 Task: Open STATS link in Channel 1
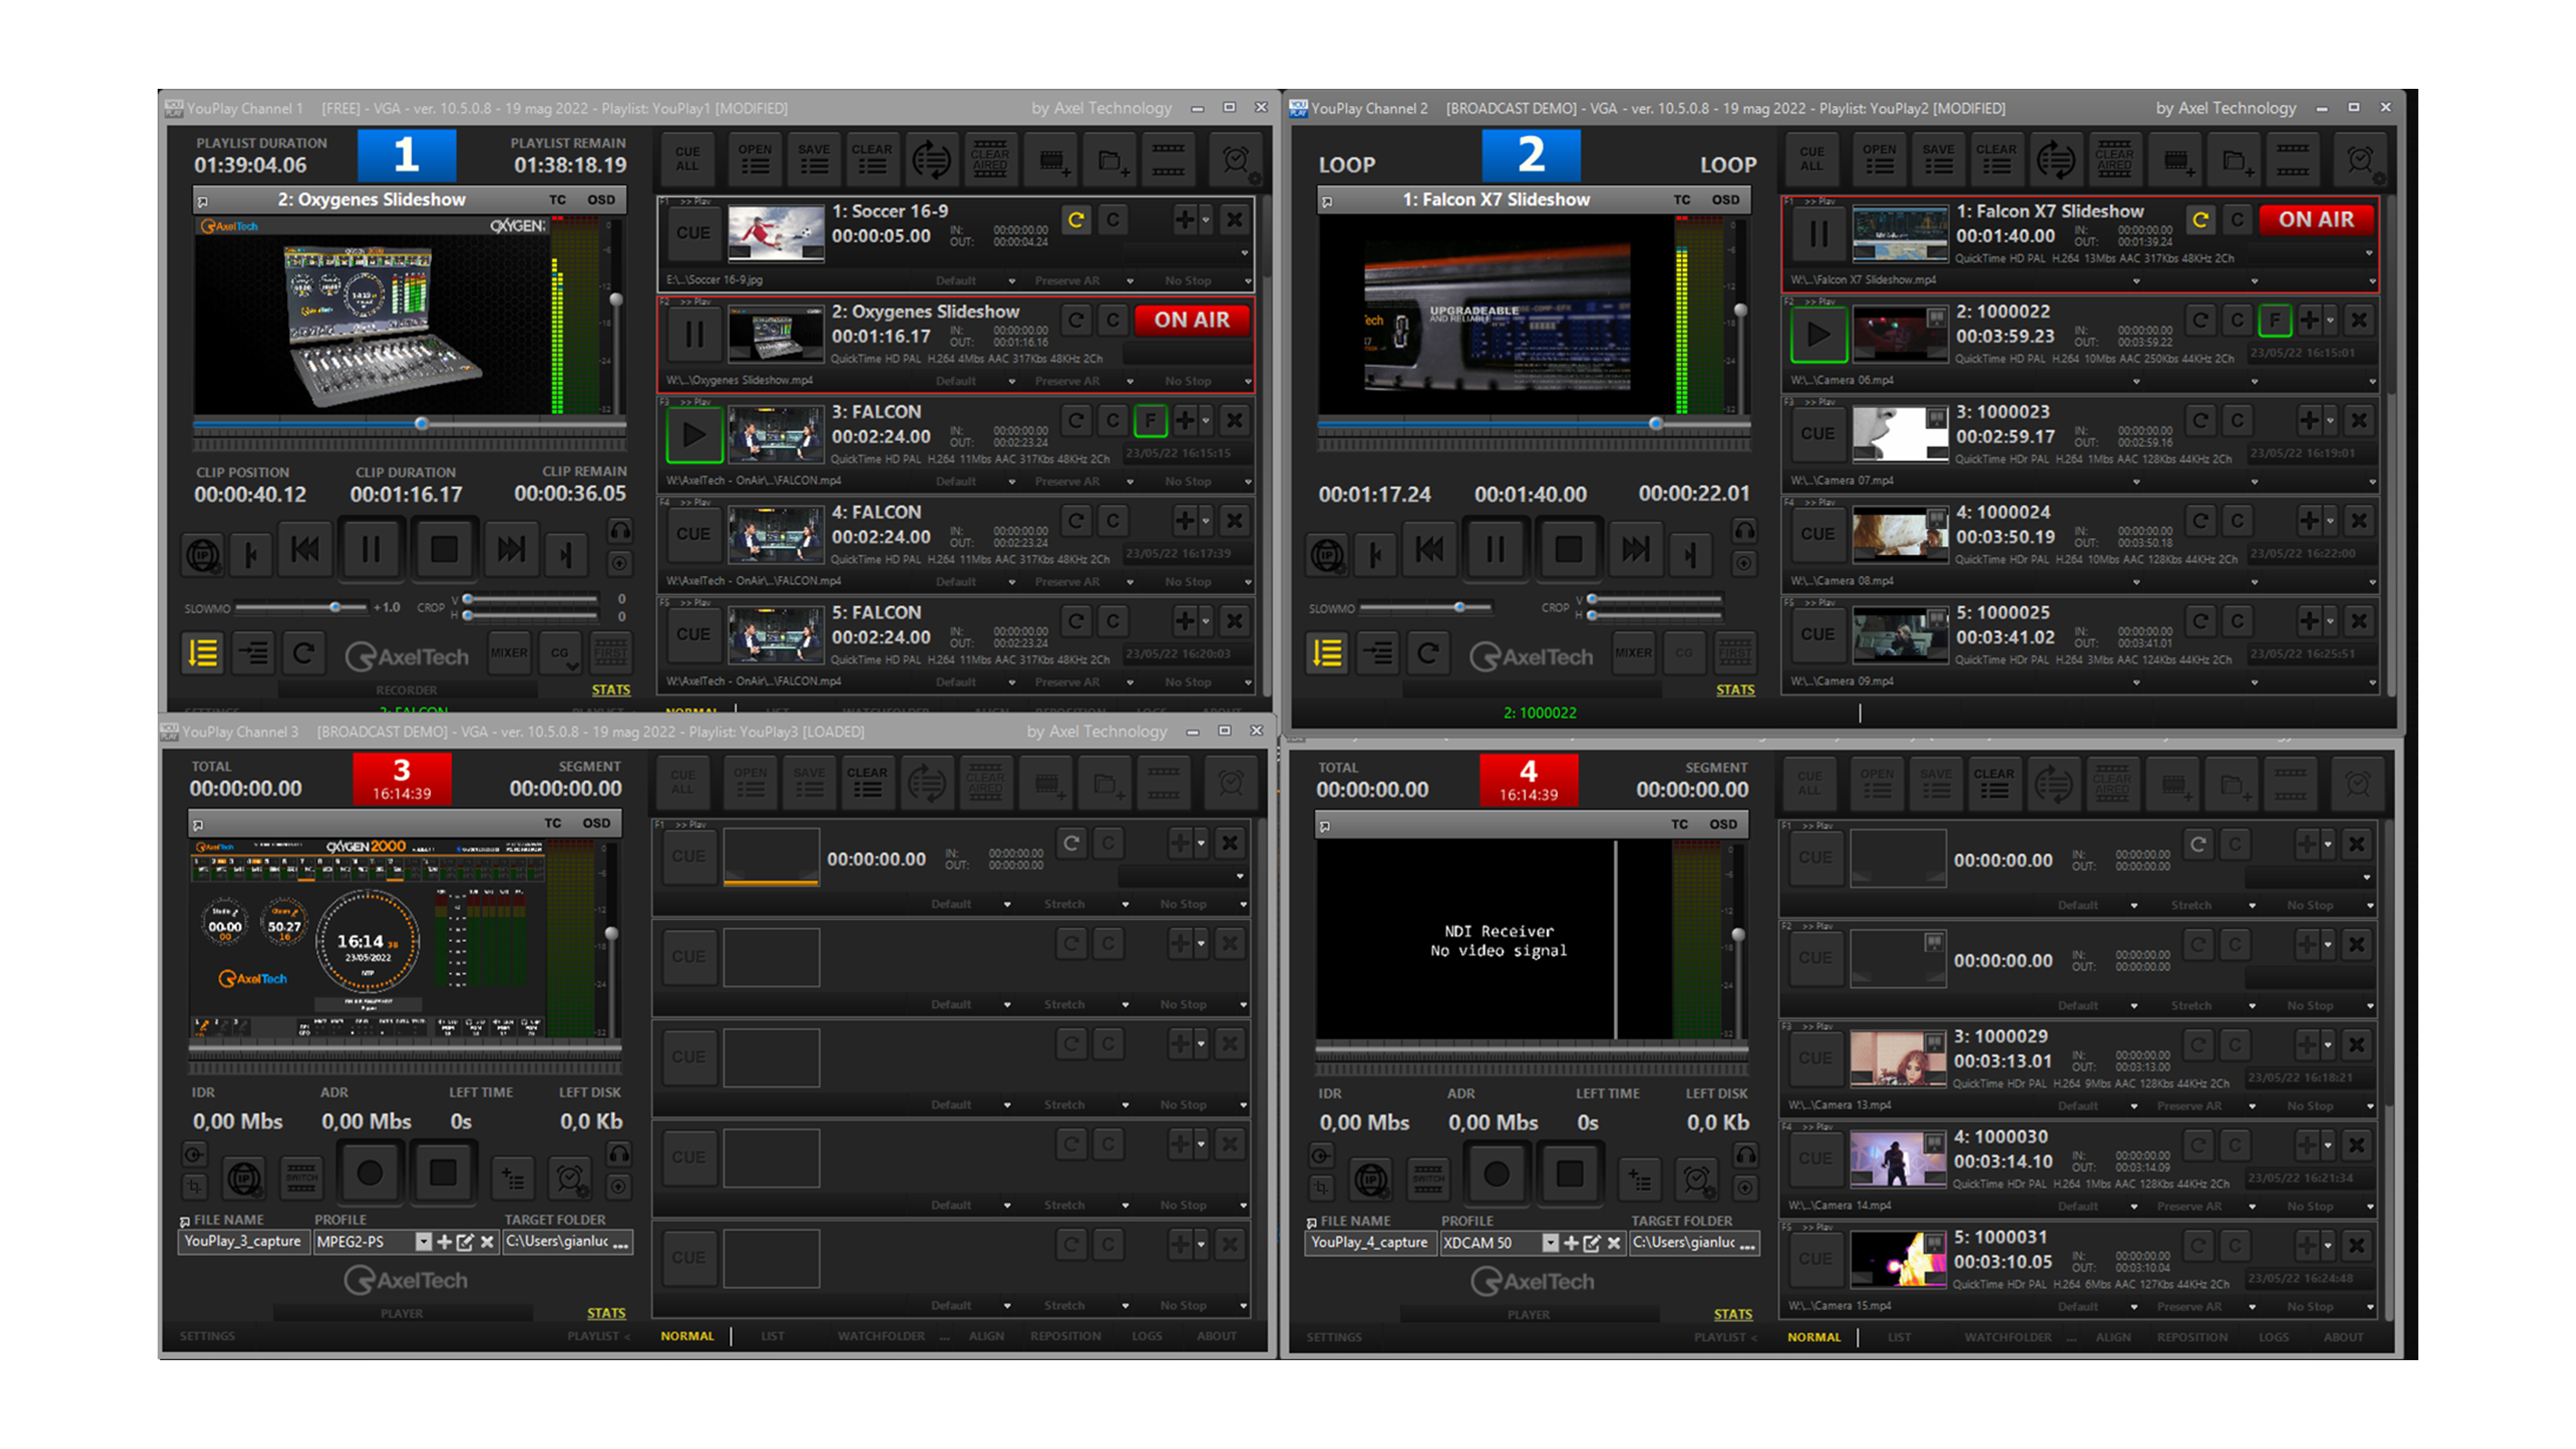610,690
